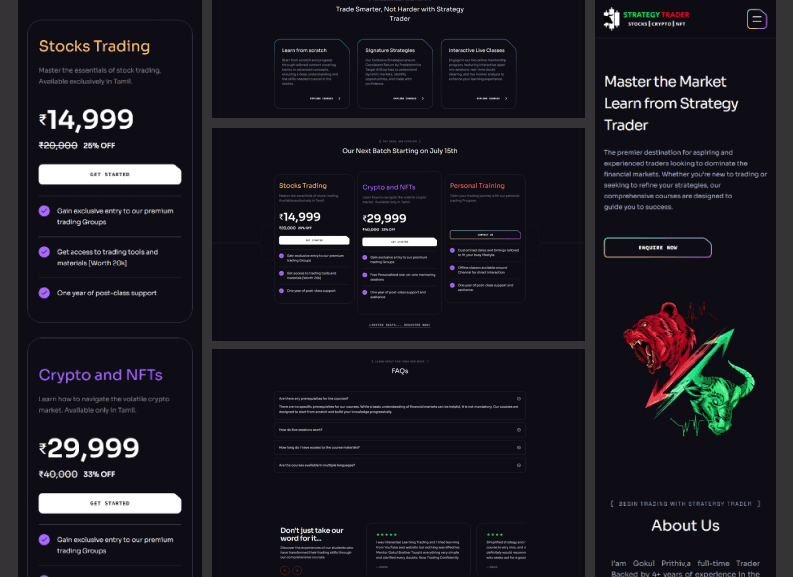Click the arrow on the Learn from scratch card
793x577 pixels.
pyautogui.click(x=339, y=99)
